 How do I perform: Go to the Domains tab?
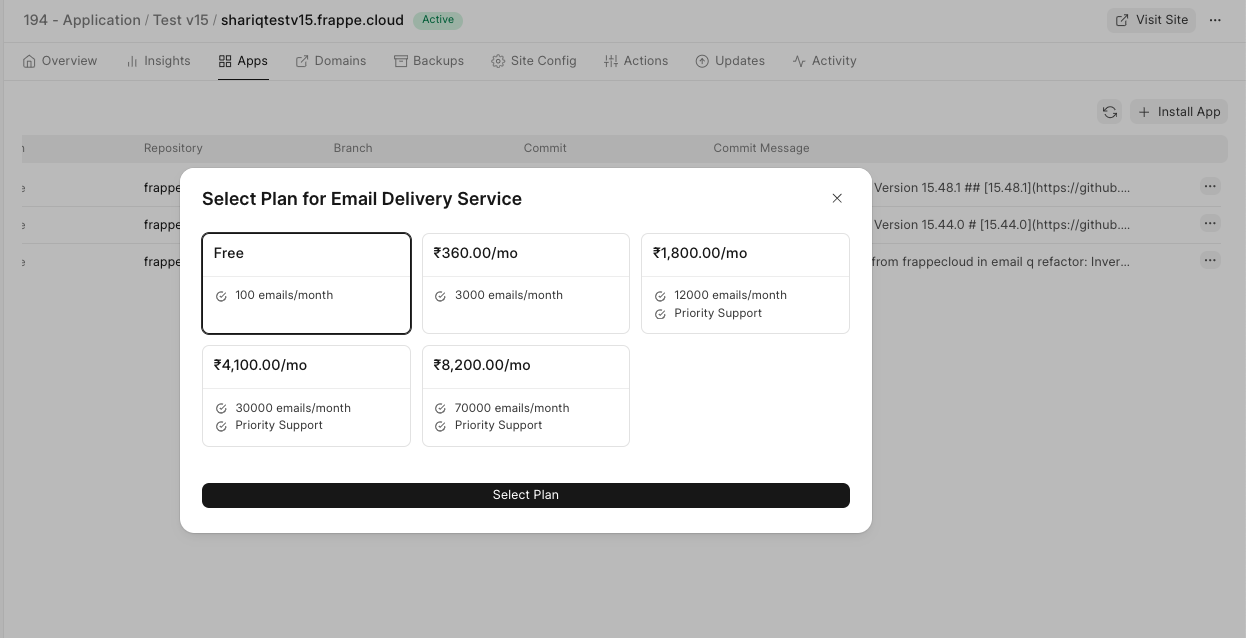point(331,61)
